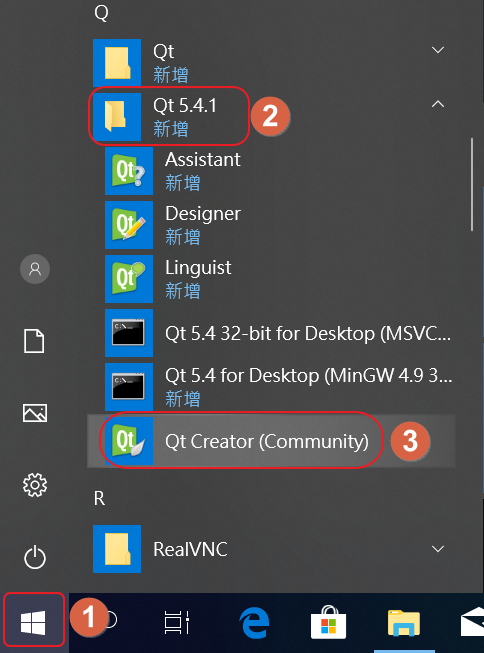Open Qt Assistant app
The width and height of the screenshot is (484, 653).
click(271, 171)
